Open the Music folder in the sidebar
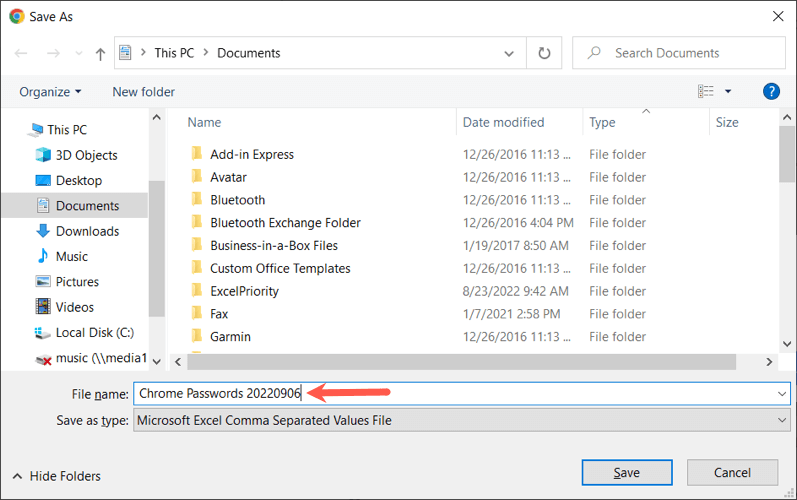Image resolution: width=797 pixels, height=500 pixels. 71,256
